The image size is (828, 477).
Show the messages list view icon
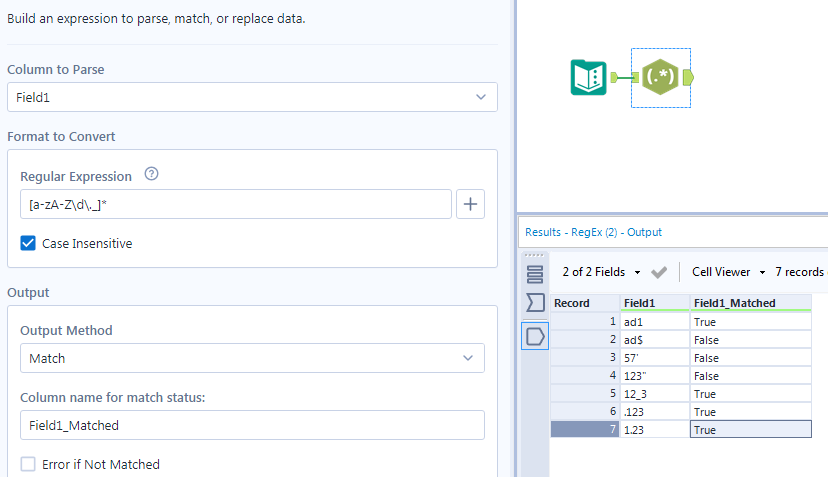pyautogui.click(x=535, y=273)
